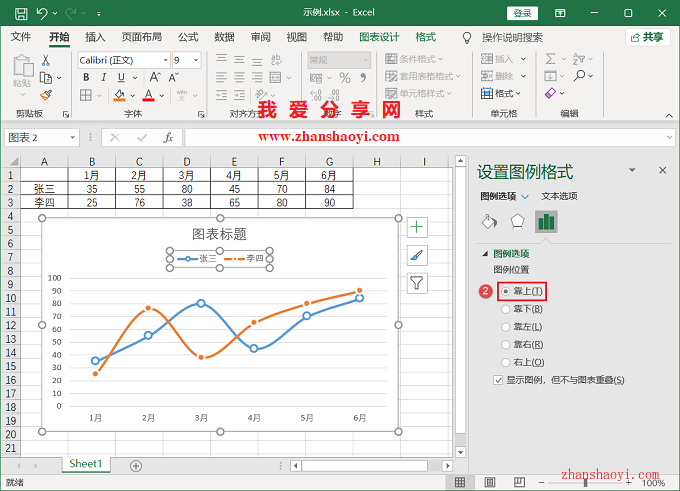Open Effects pentagon tab in pane
The width and height of the screenshot is (680, 491).
(517, 222)
